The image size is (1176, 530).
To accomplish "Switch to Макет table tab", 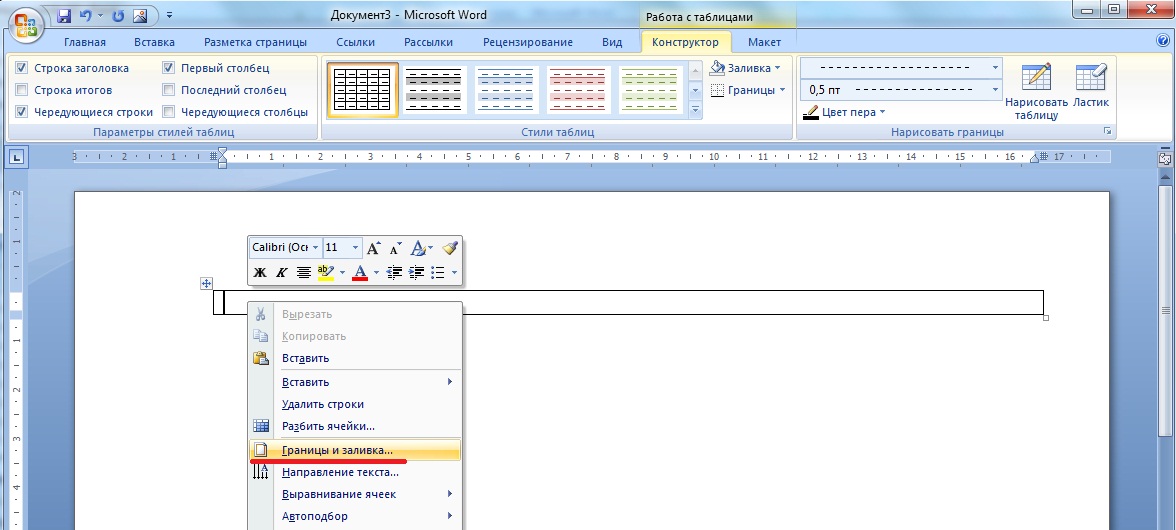I will click(x=764, y=42).
